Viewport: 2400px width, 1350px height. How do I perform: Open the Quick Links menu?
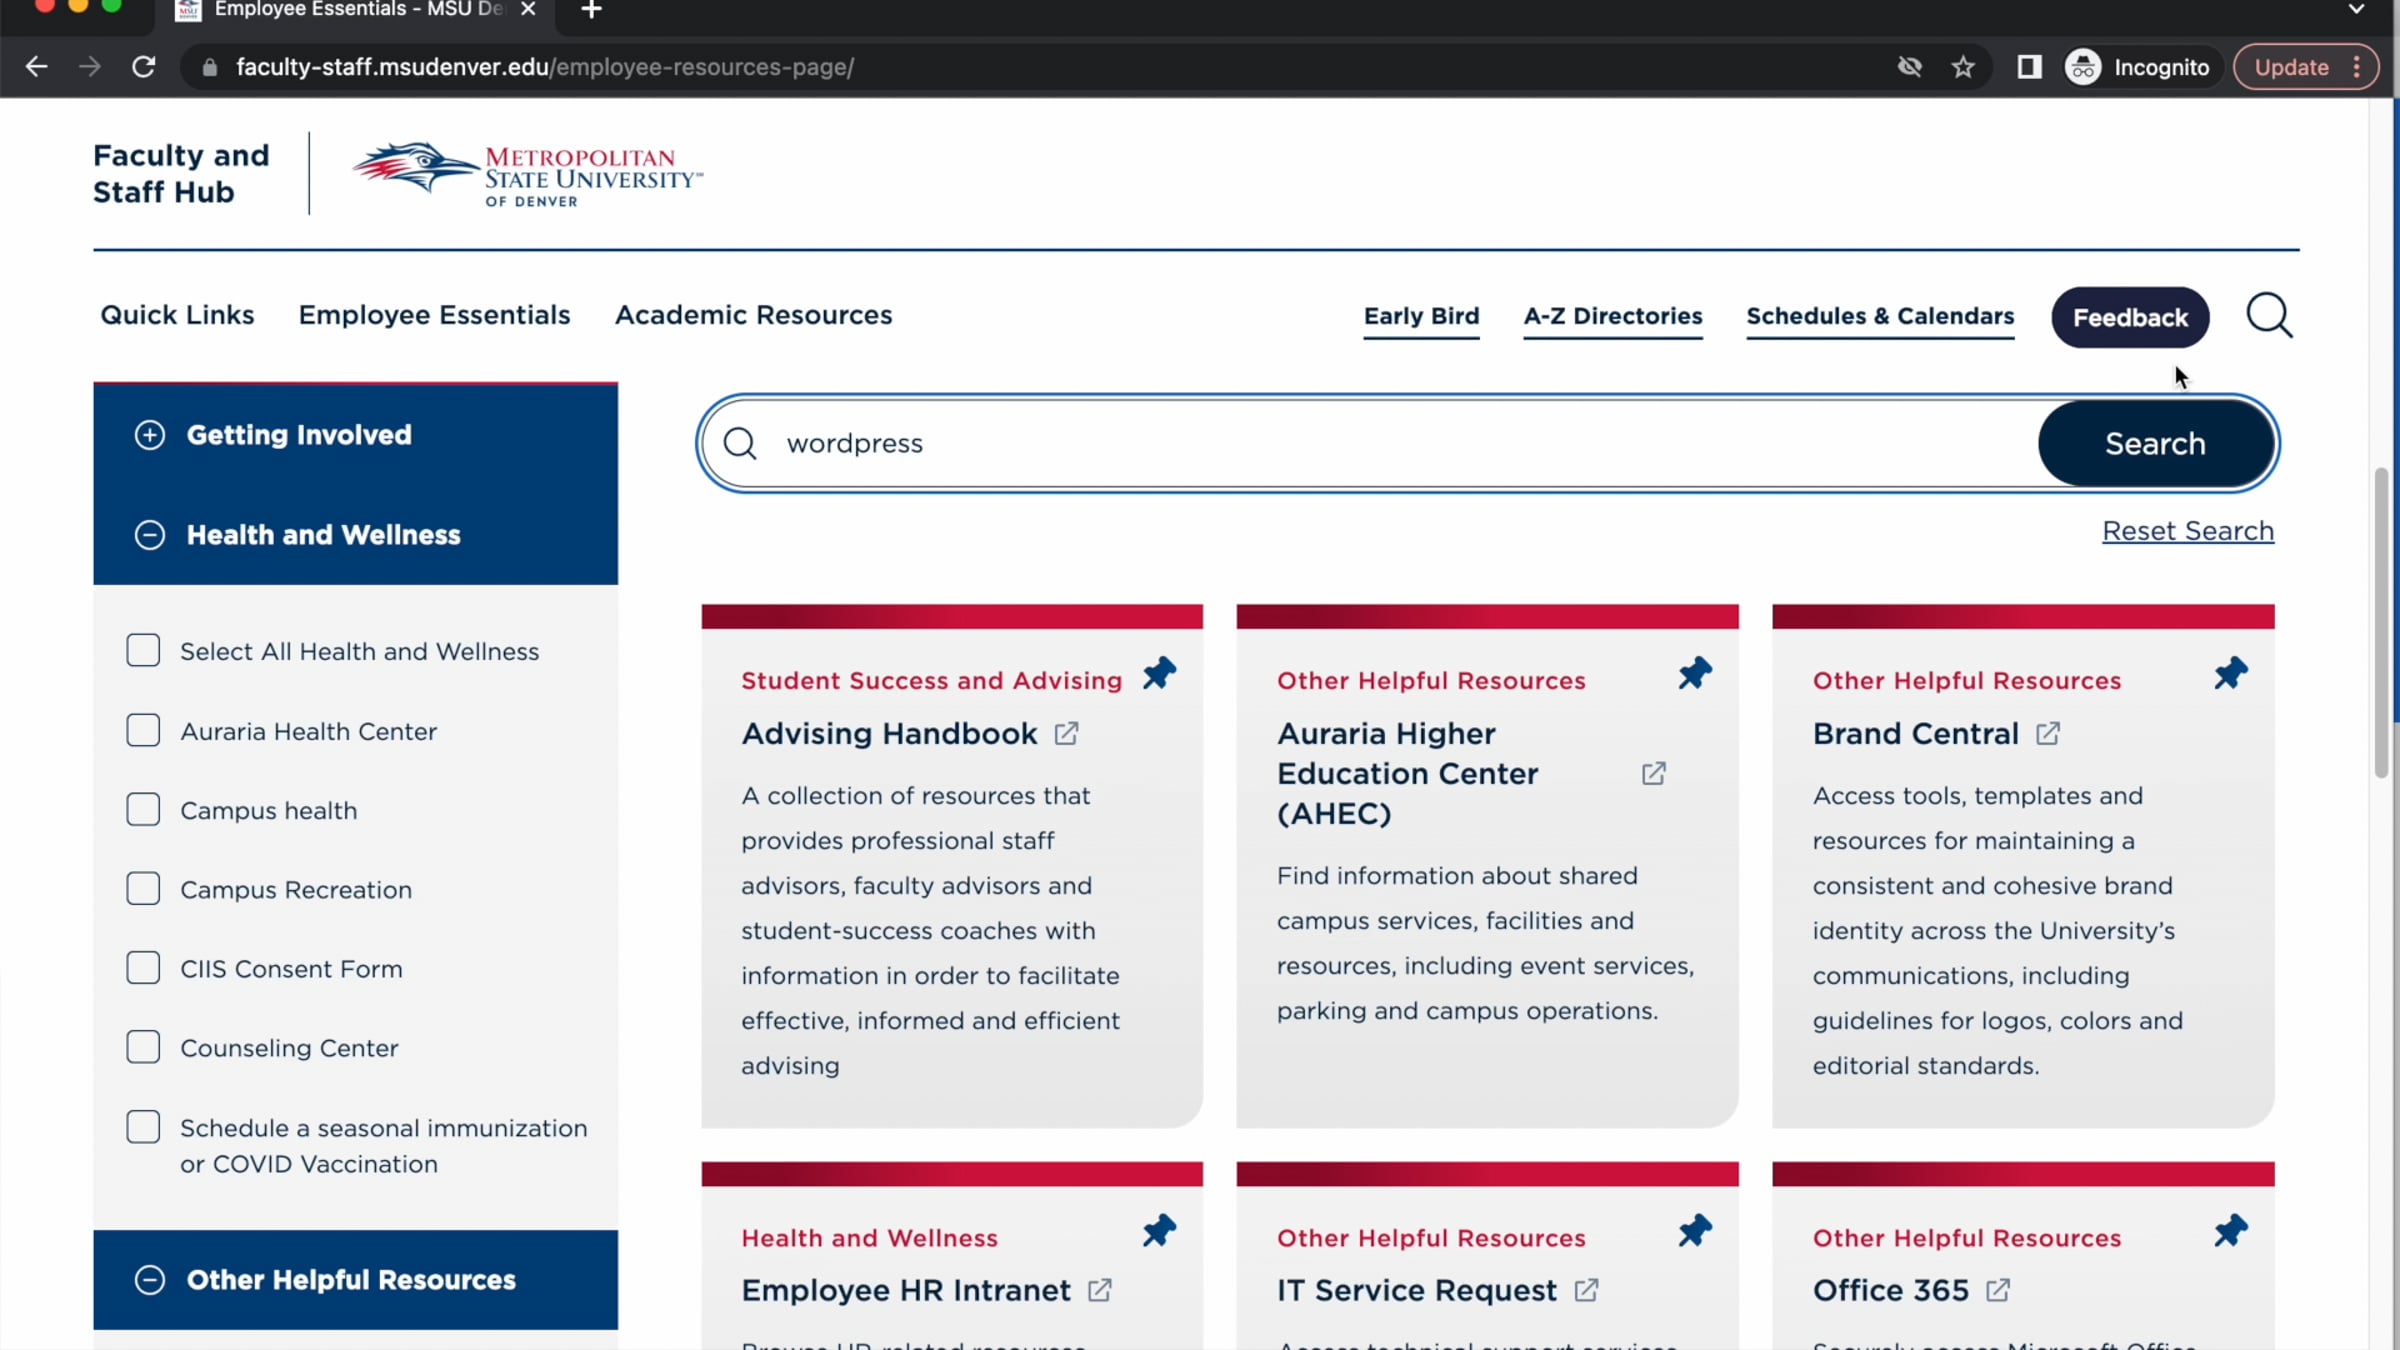click(177, 315)
